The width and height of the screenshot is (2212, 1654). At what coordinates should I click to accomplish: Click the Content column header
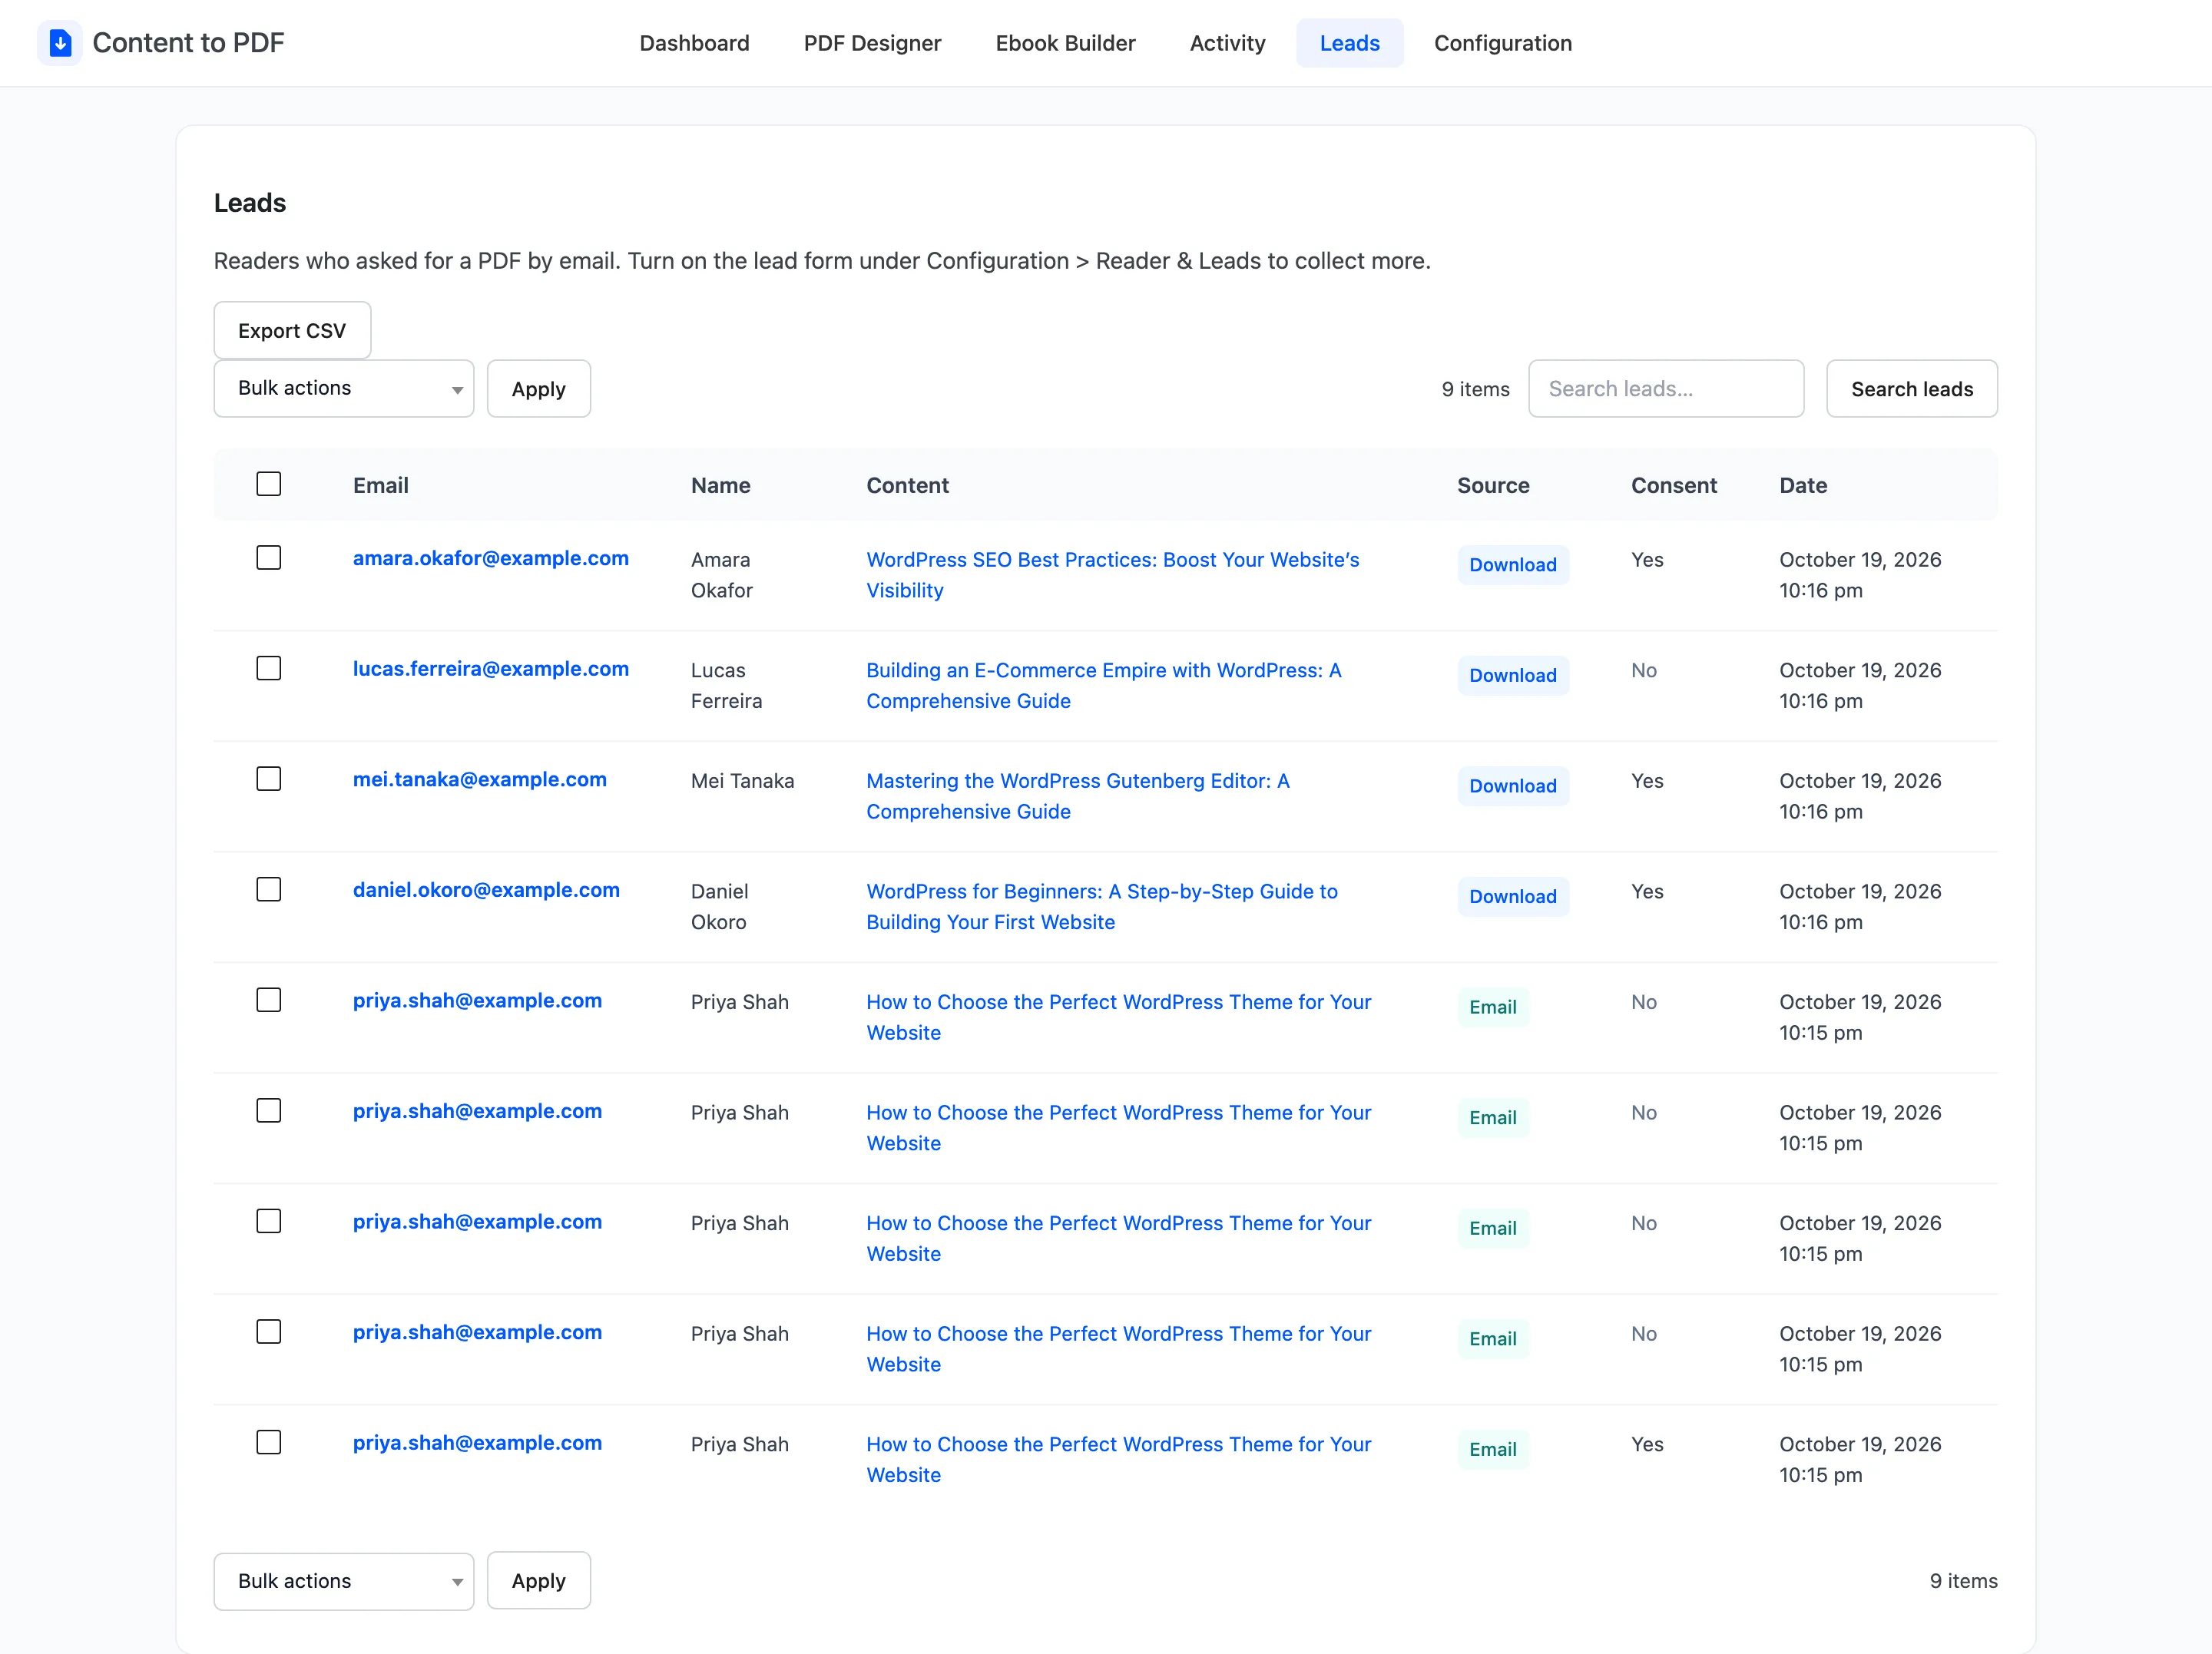tap(907, 485)
